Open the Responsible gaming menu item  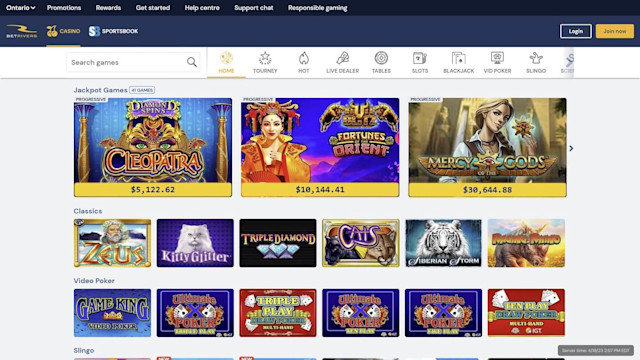tap(318, 8)
